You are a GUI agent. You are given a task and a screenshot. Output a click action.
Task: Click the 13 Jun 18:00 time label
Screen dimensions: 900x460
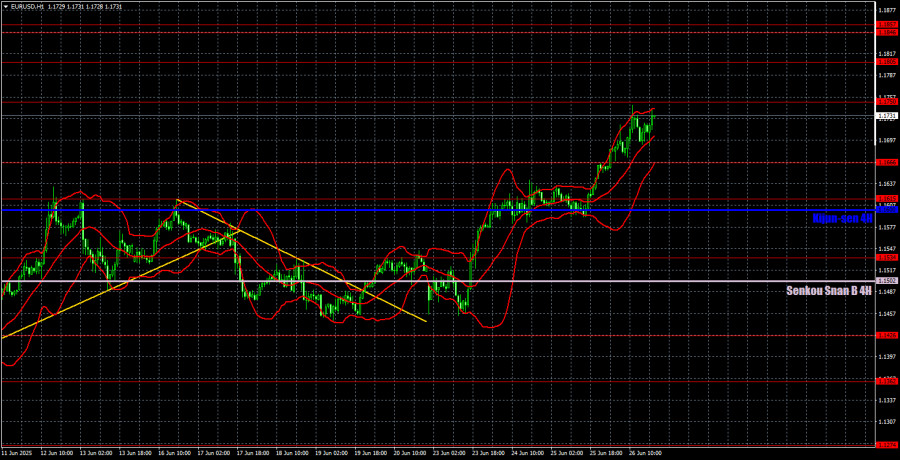tap(137, 453)
